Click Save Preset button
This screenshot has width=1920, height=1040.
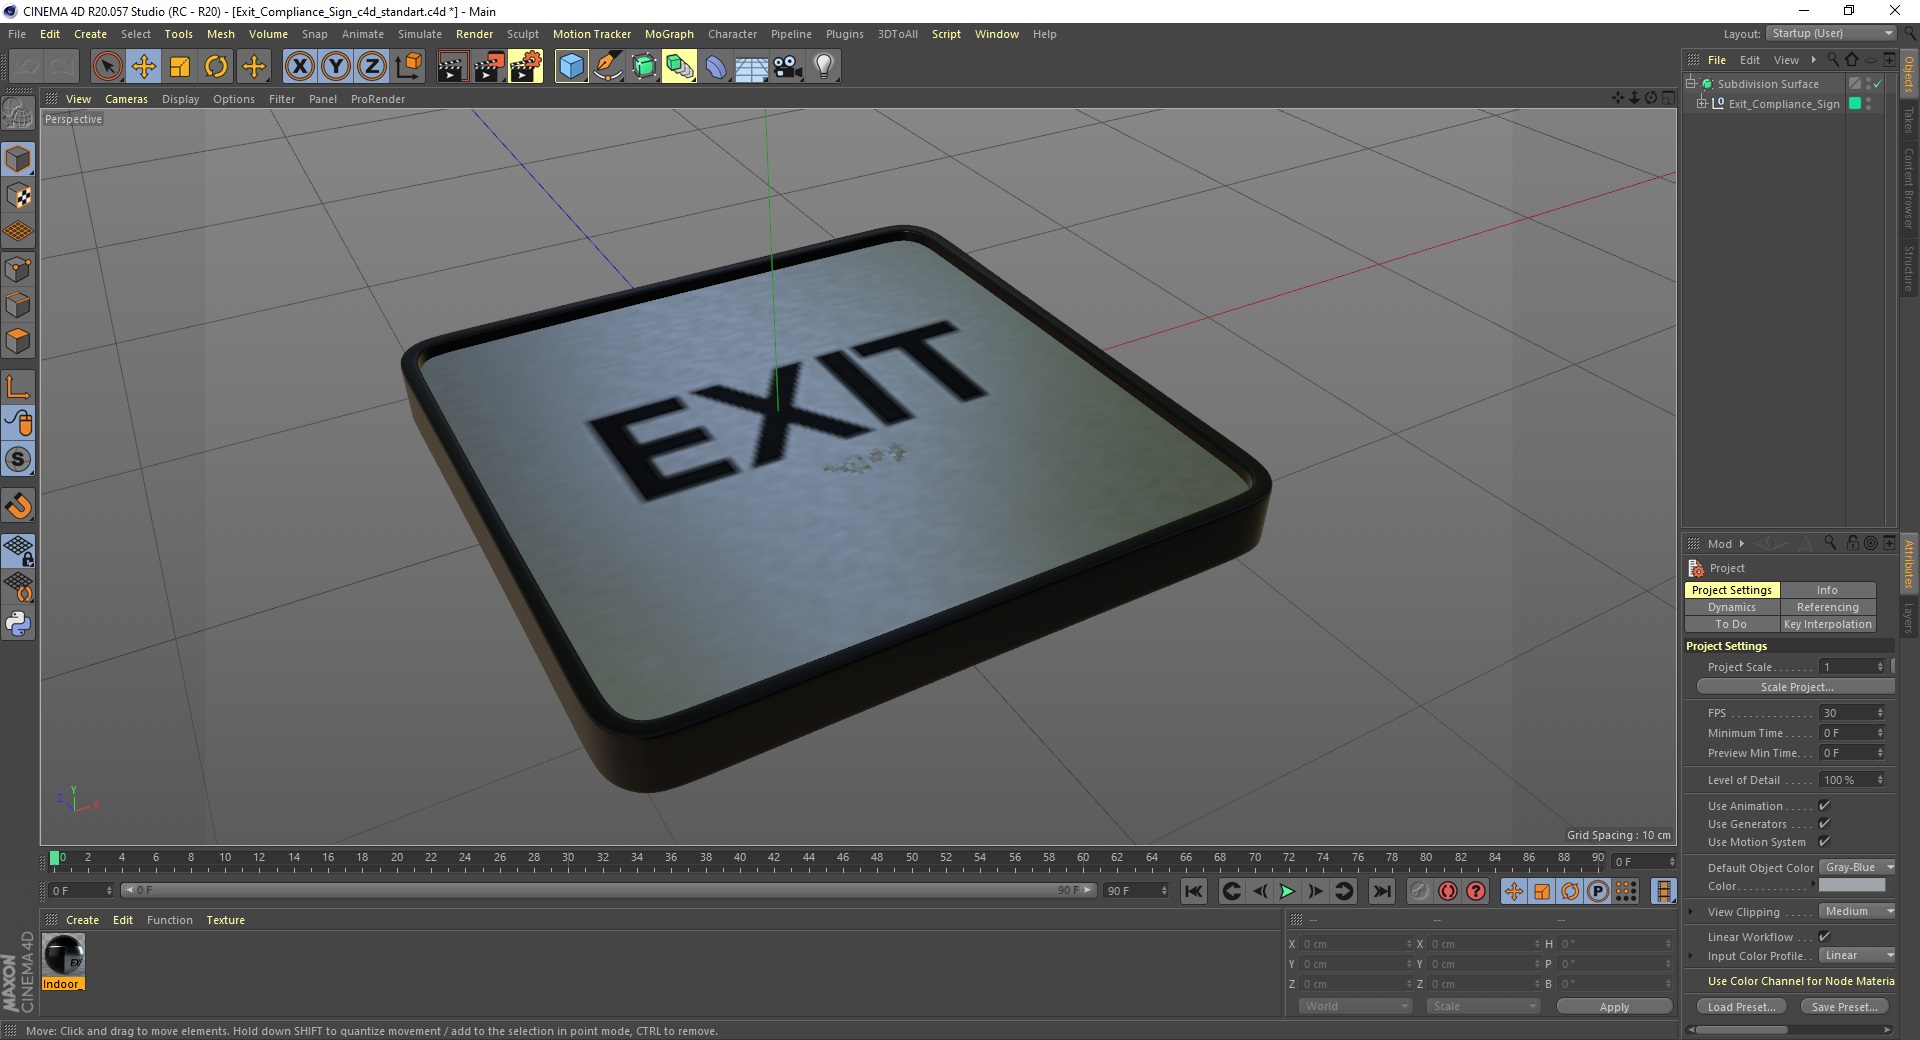[1845, 1007]
